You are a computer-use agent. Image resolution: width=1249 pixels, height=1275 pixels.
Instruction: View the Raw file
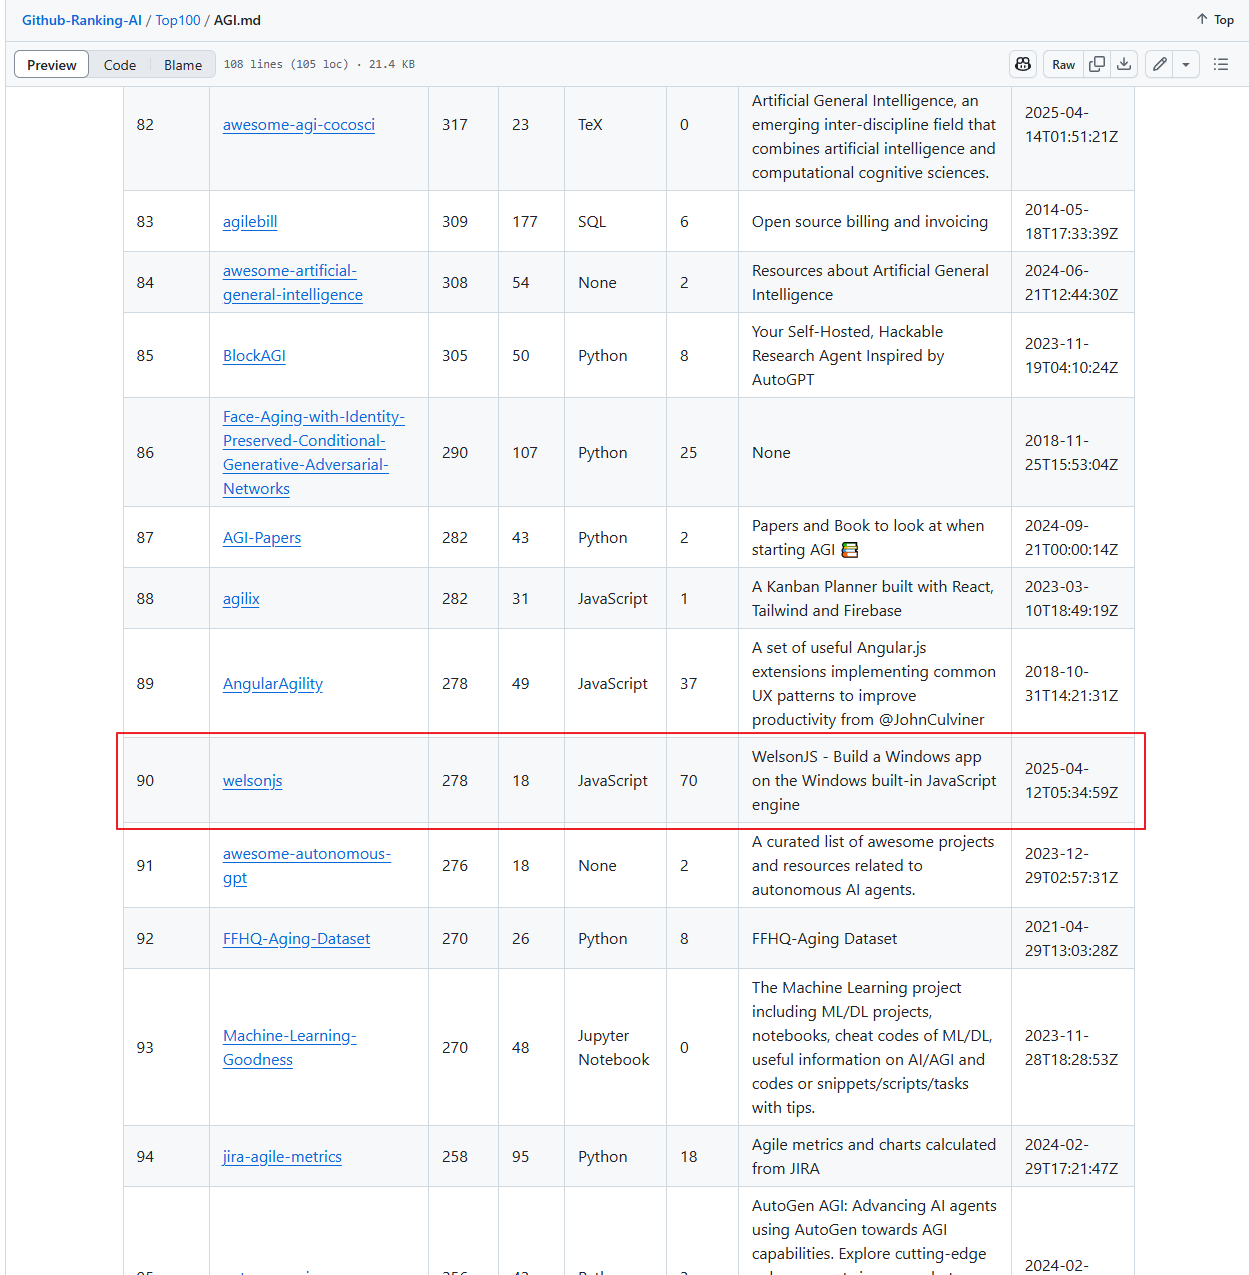point(1063,64)
